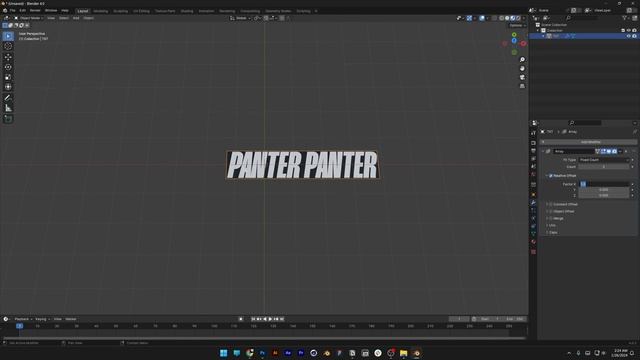640x360 pixels.
Task: Select the Select Box tool
Action: [8, 36]
